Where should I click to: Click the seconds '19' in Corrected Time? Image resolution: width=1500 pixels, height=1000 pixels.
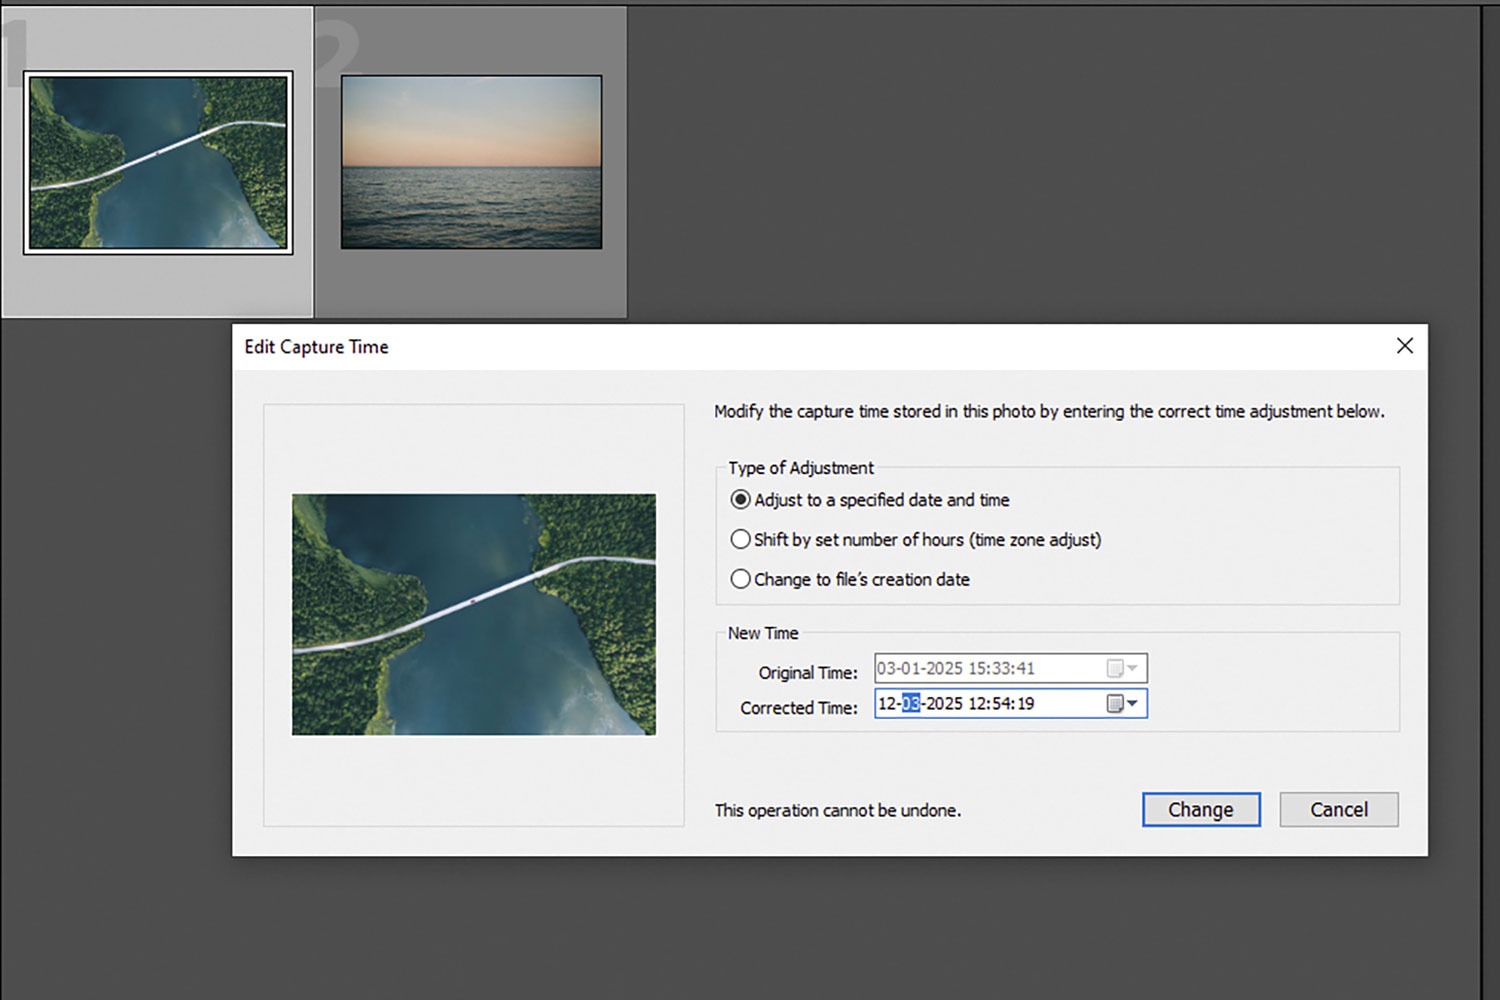click(x=1025, y=704)
